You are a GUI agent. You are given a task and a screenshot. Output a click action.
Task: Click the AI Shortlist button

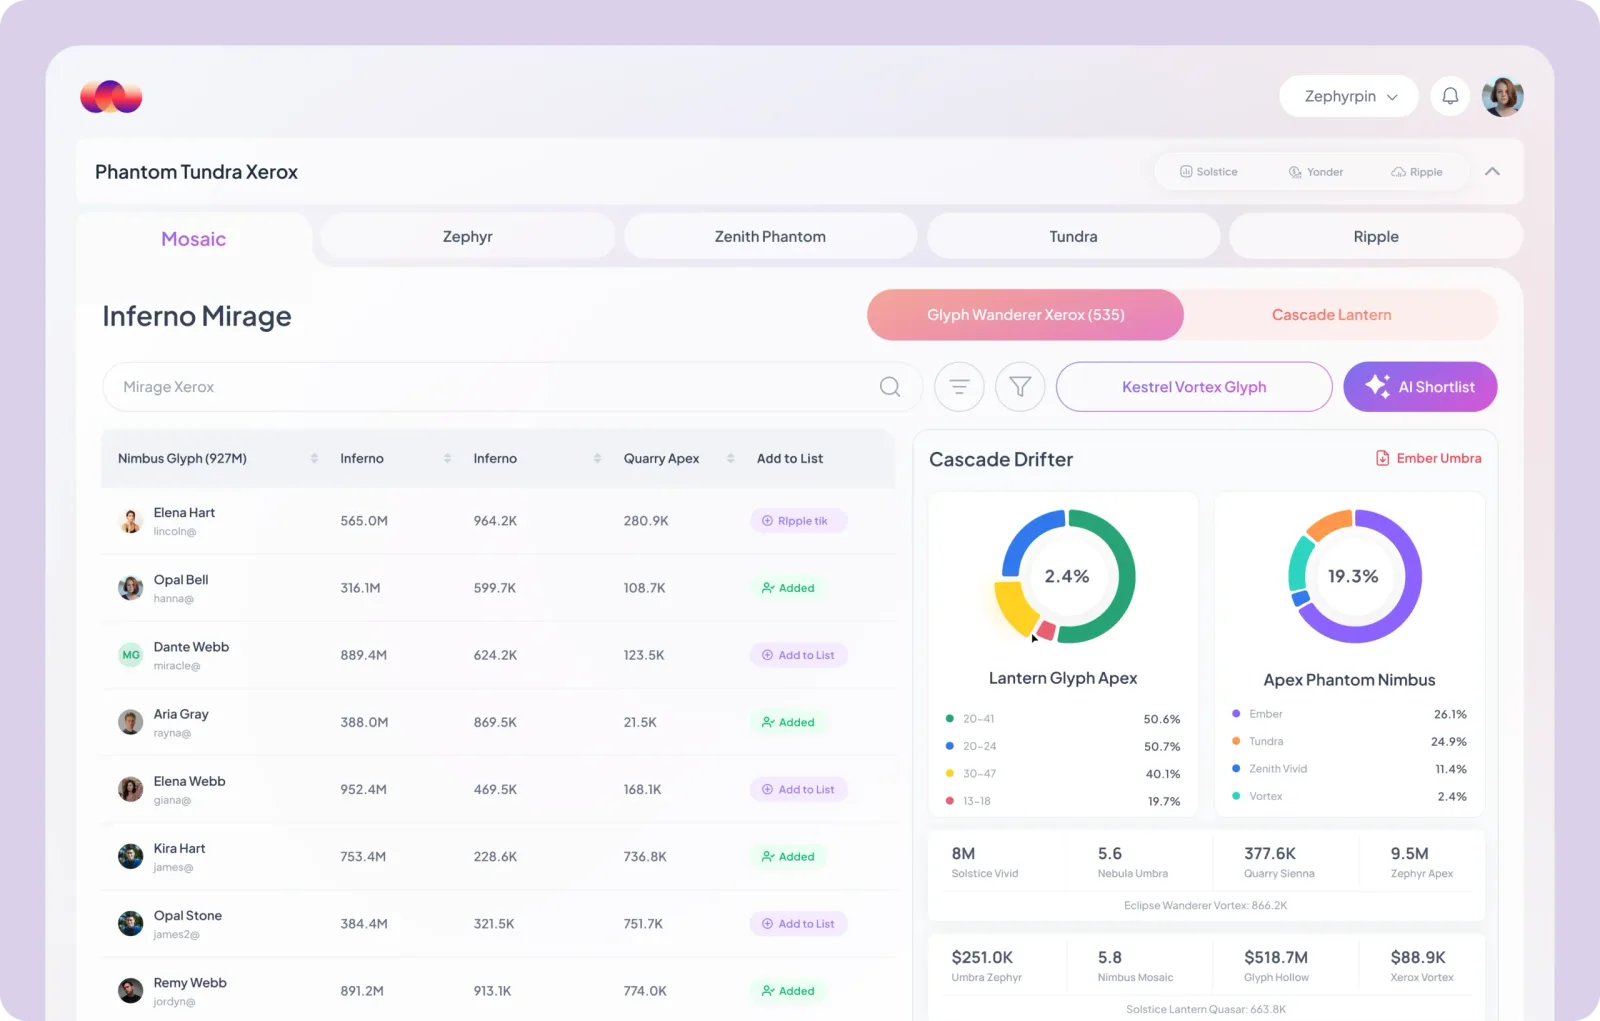[1420, 387]
